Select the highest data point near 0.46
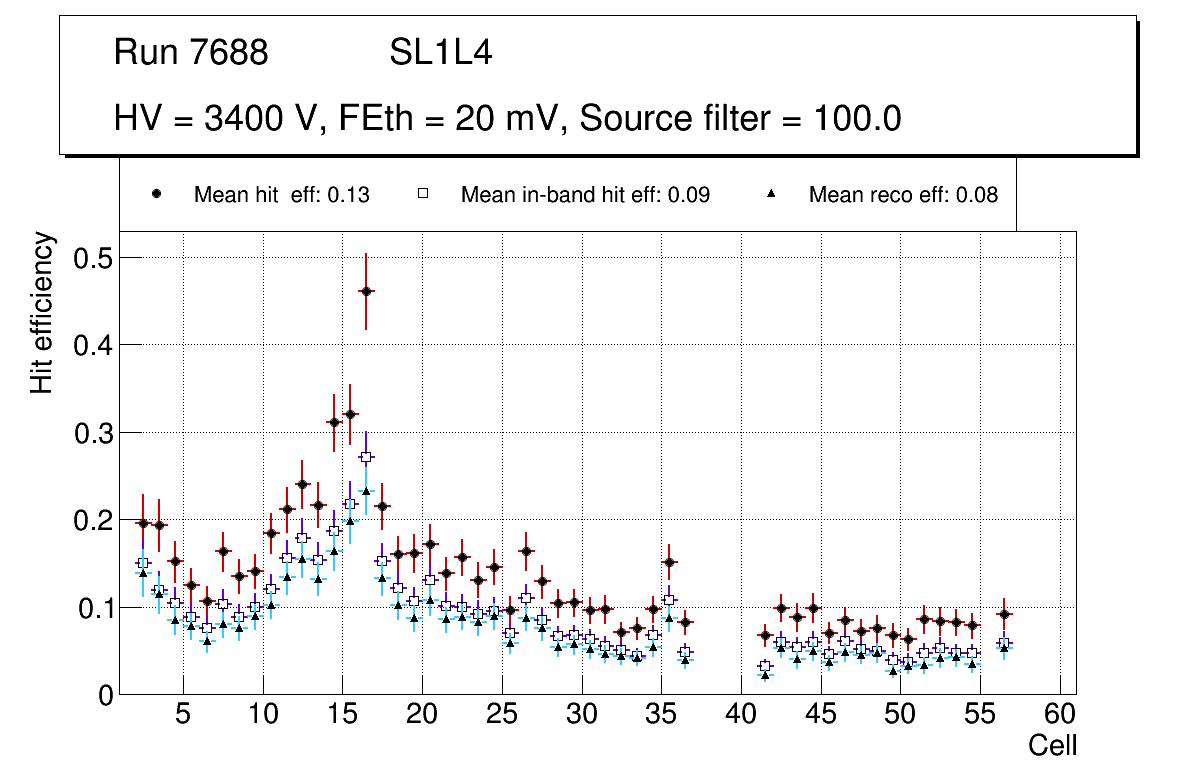 (x=366, y=291)
